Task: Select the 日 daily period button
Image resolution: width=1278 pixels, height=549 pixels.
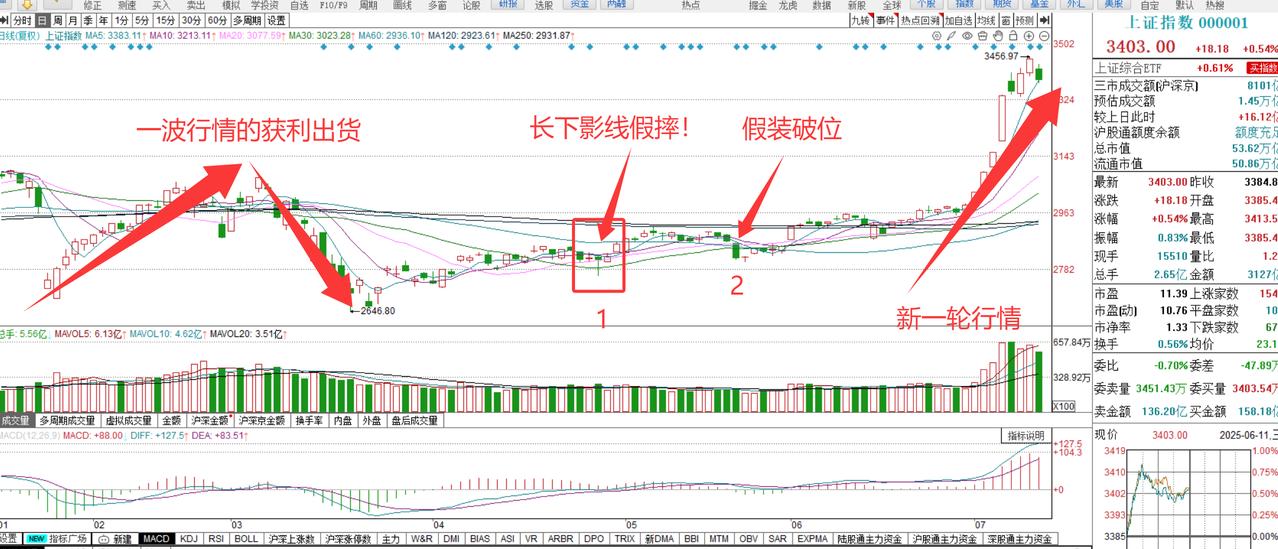Action: pos(42,20)
